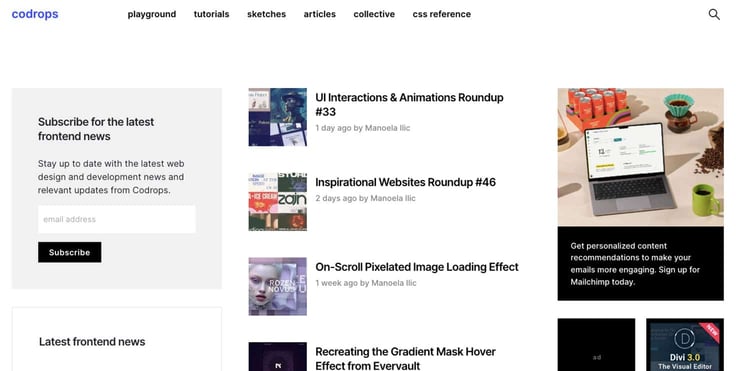
Task: Open the sketches menu item
Action: point(266,14)
